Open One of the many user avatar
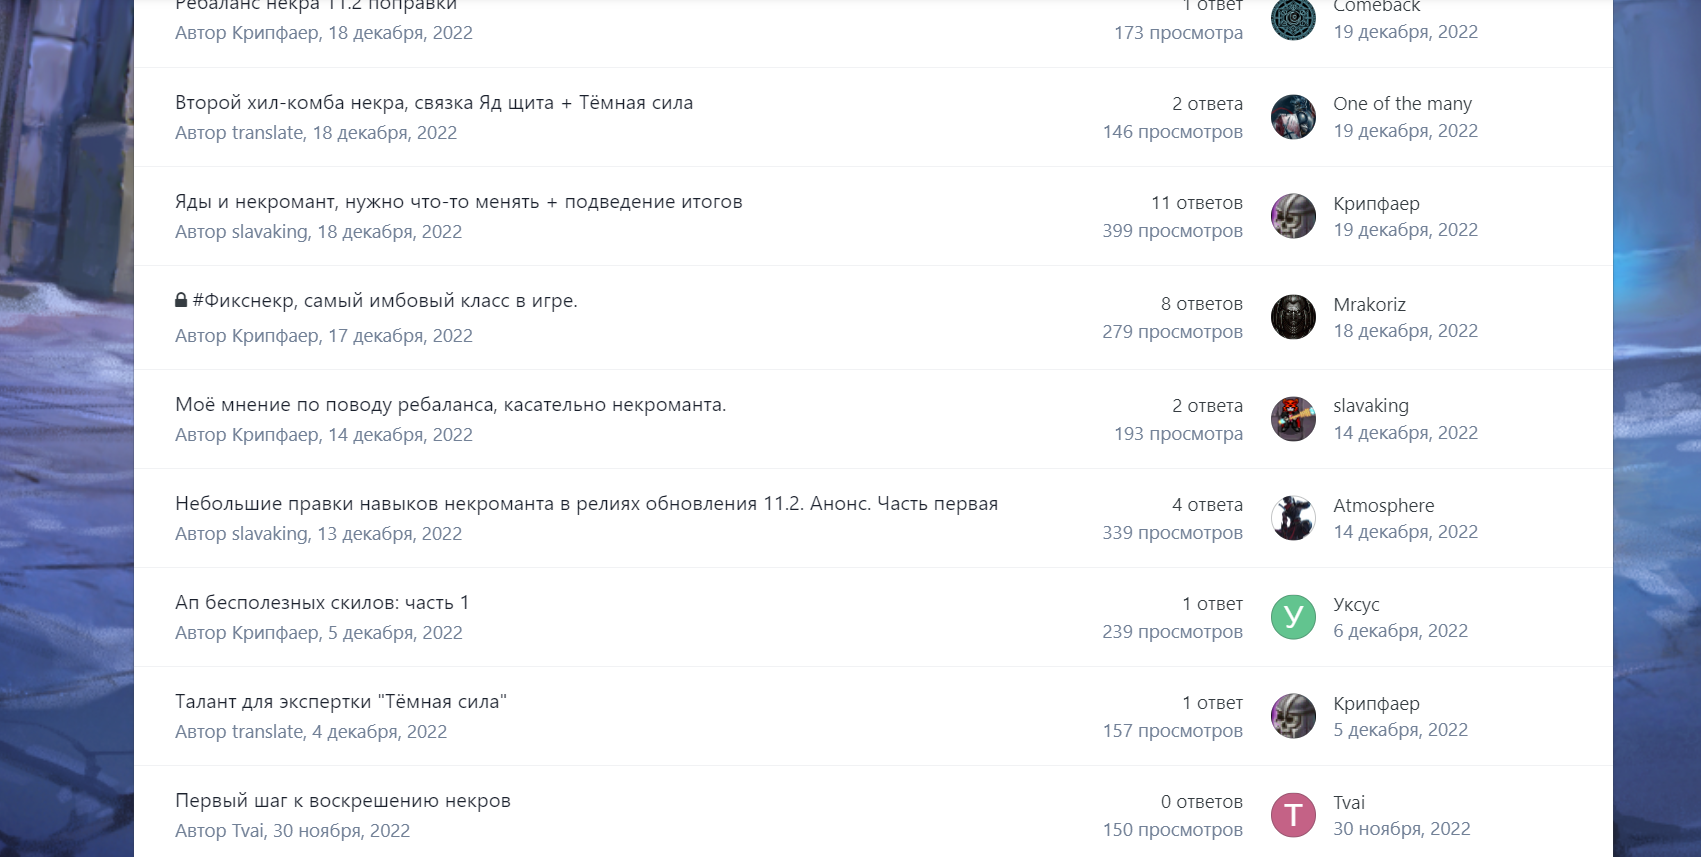Screen dimensions: 1701x857 (1293, 117)
